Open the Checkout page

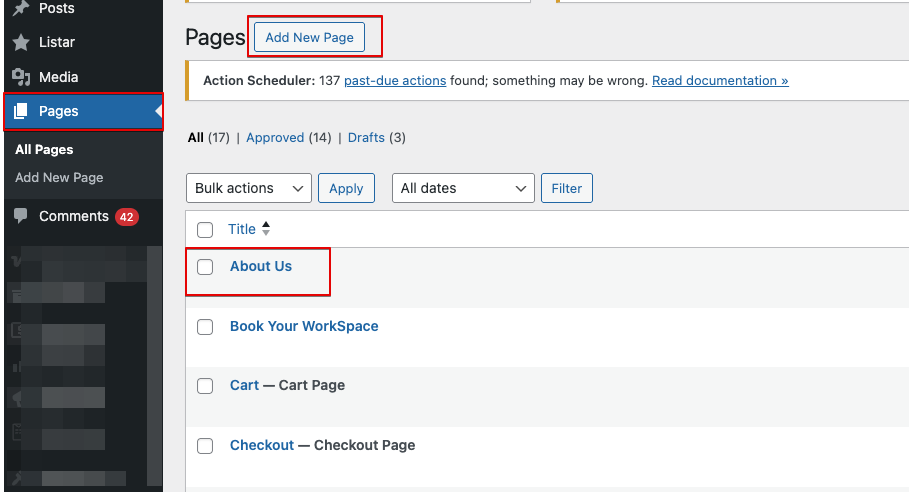[x=262, y=445]
